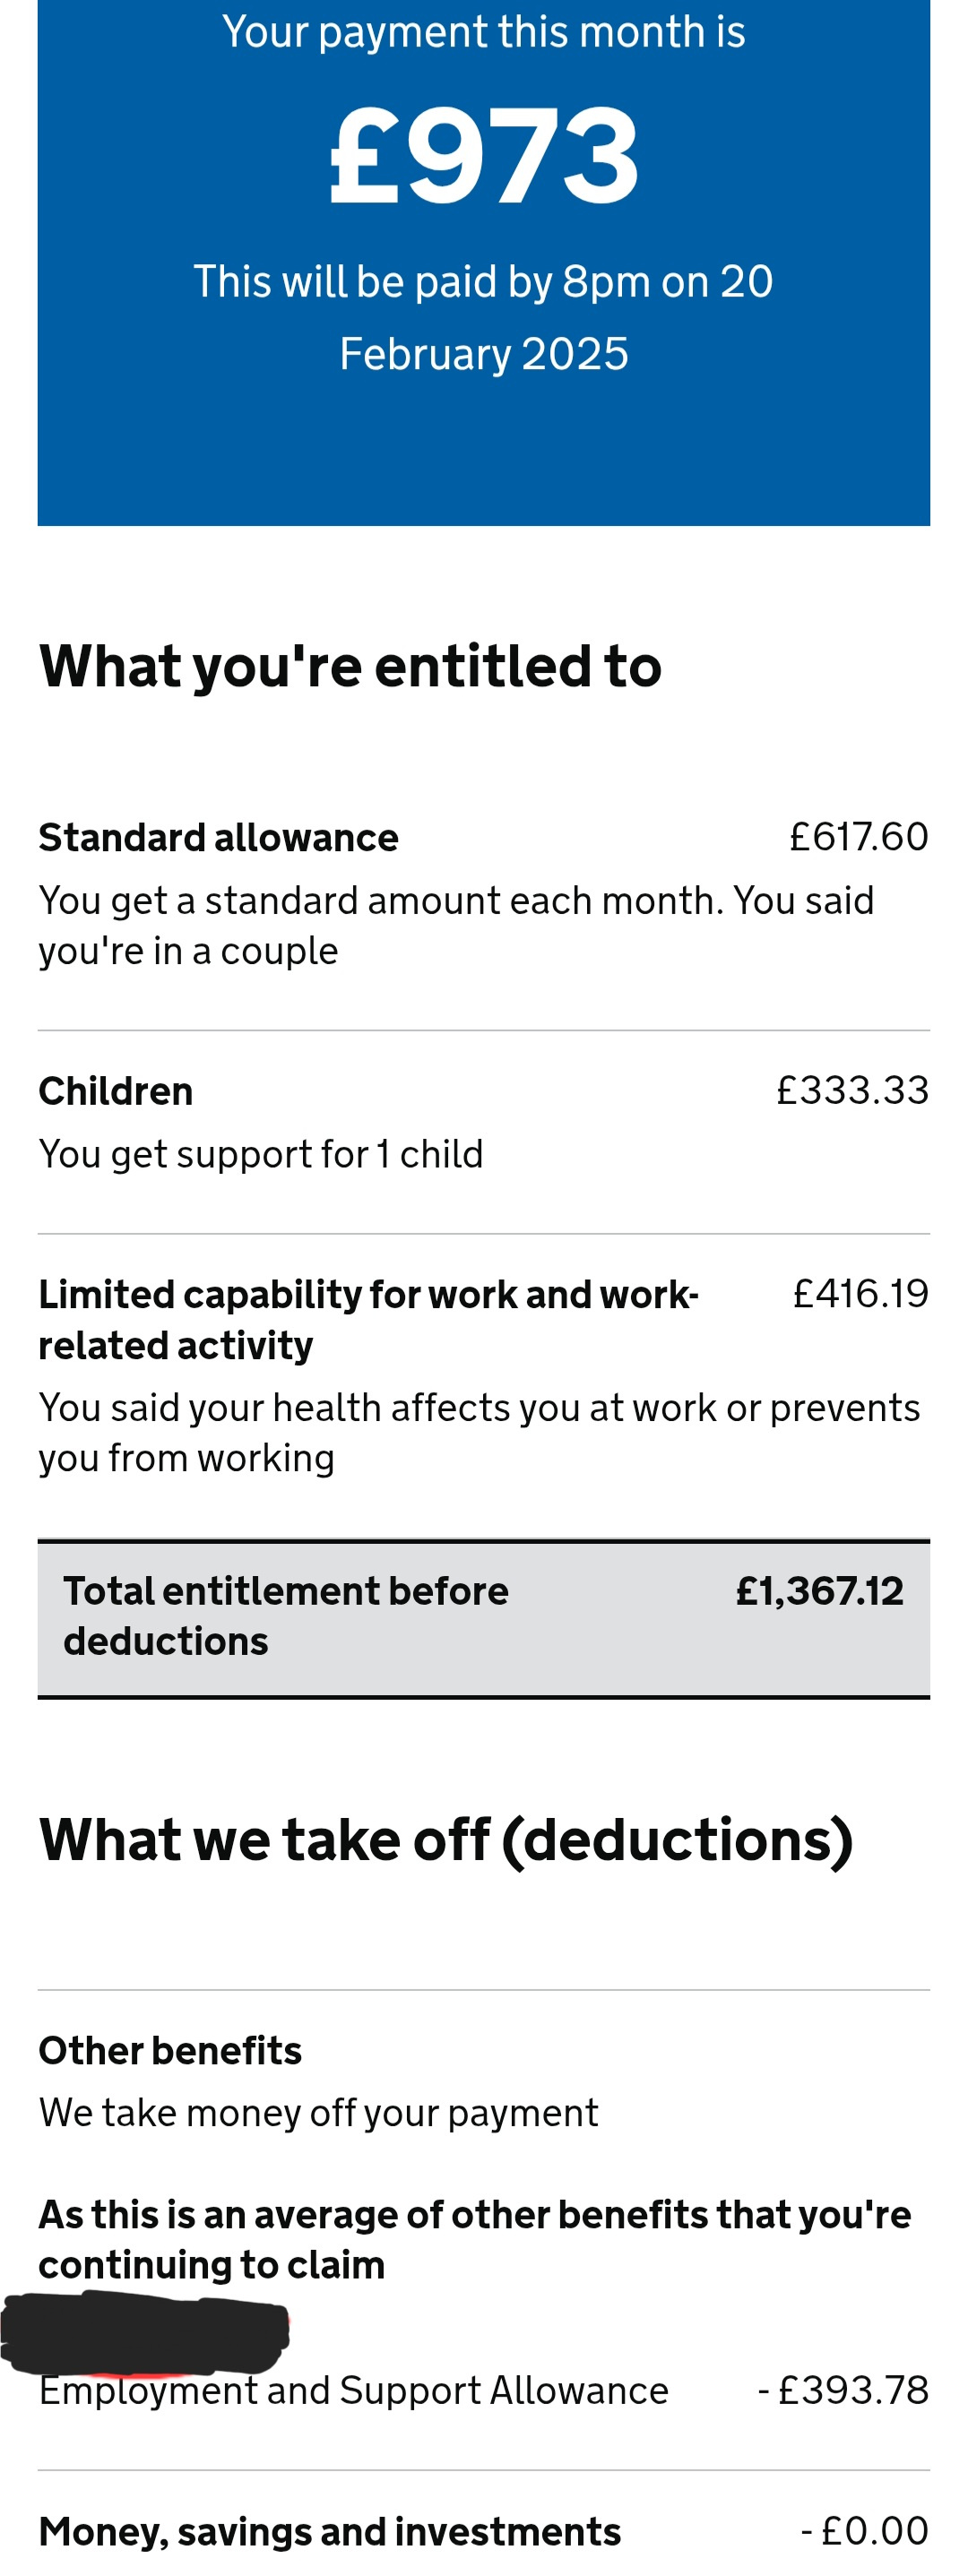The image size is (968, 2576).
Task: Click the 'What you're entitled to' heading
Action: pyautogui.click(x=350, y=666)
